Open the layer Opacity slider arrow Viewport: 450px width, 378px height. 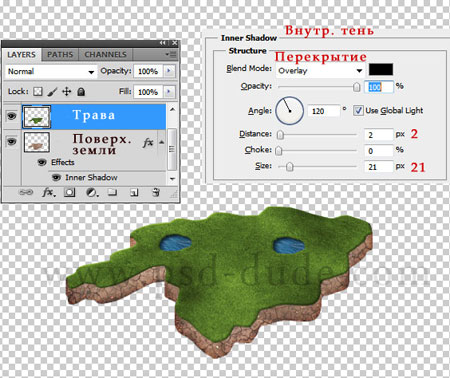[169, 71]
